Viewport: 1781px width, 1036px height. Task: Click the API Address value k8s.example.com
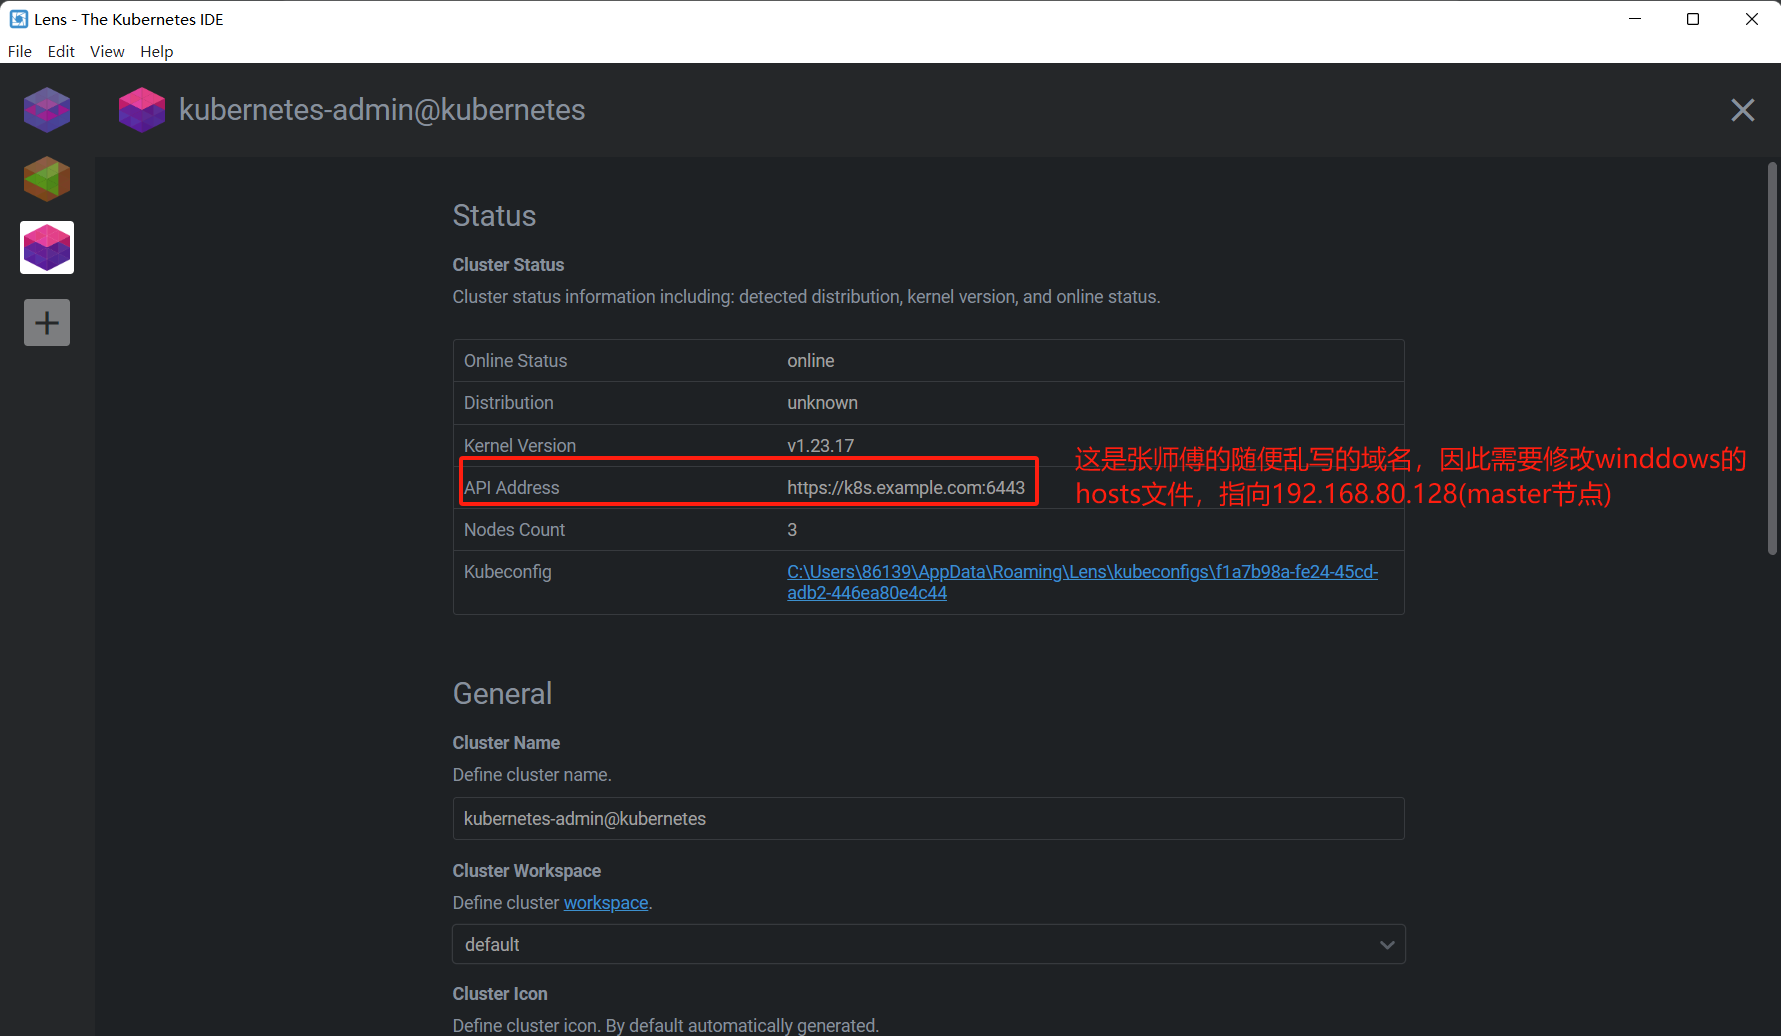[x=905, y=488]
